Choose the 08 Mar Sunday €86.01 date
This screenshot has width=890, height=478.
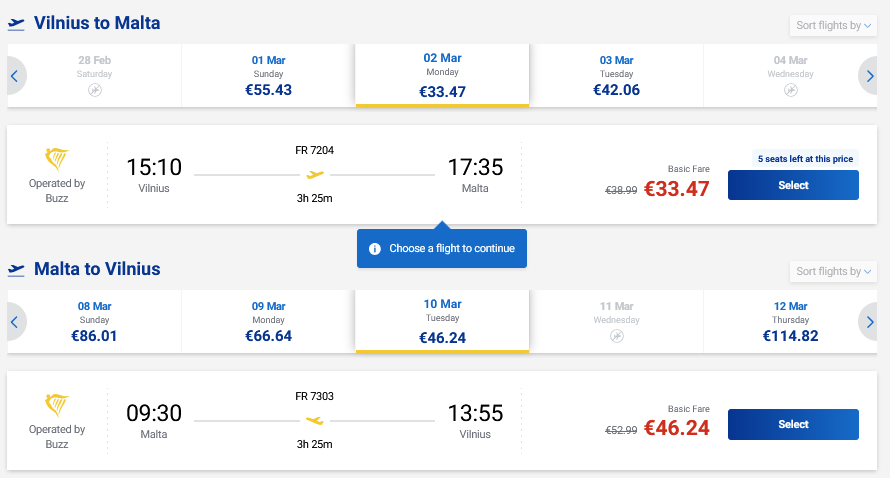(94, 321)
